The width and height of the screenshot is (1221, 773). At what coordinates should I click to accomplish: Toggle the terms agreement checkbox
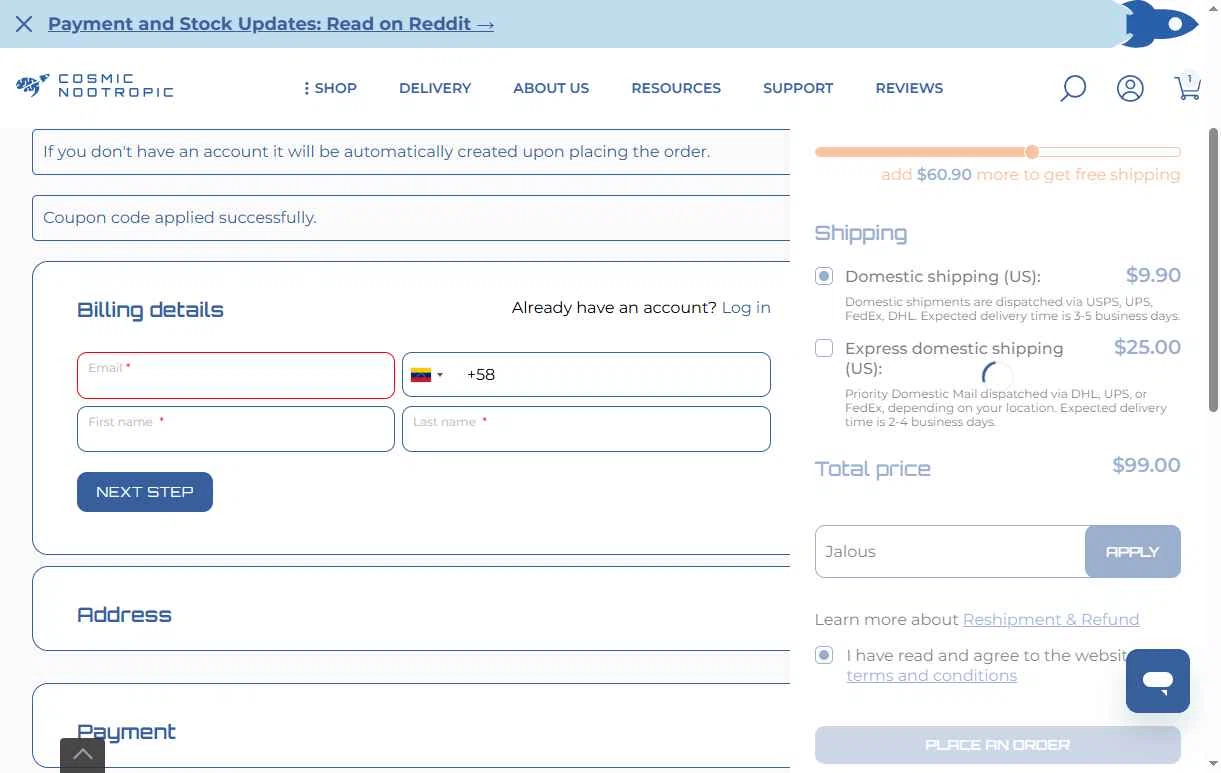tap(824, 655)
